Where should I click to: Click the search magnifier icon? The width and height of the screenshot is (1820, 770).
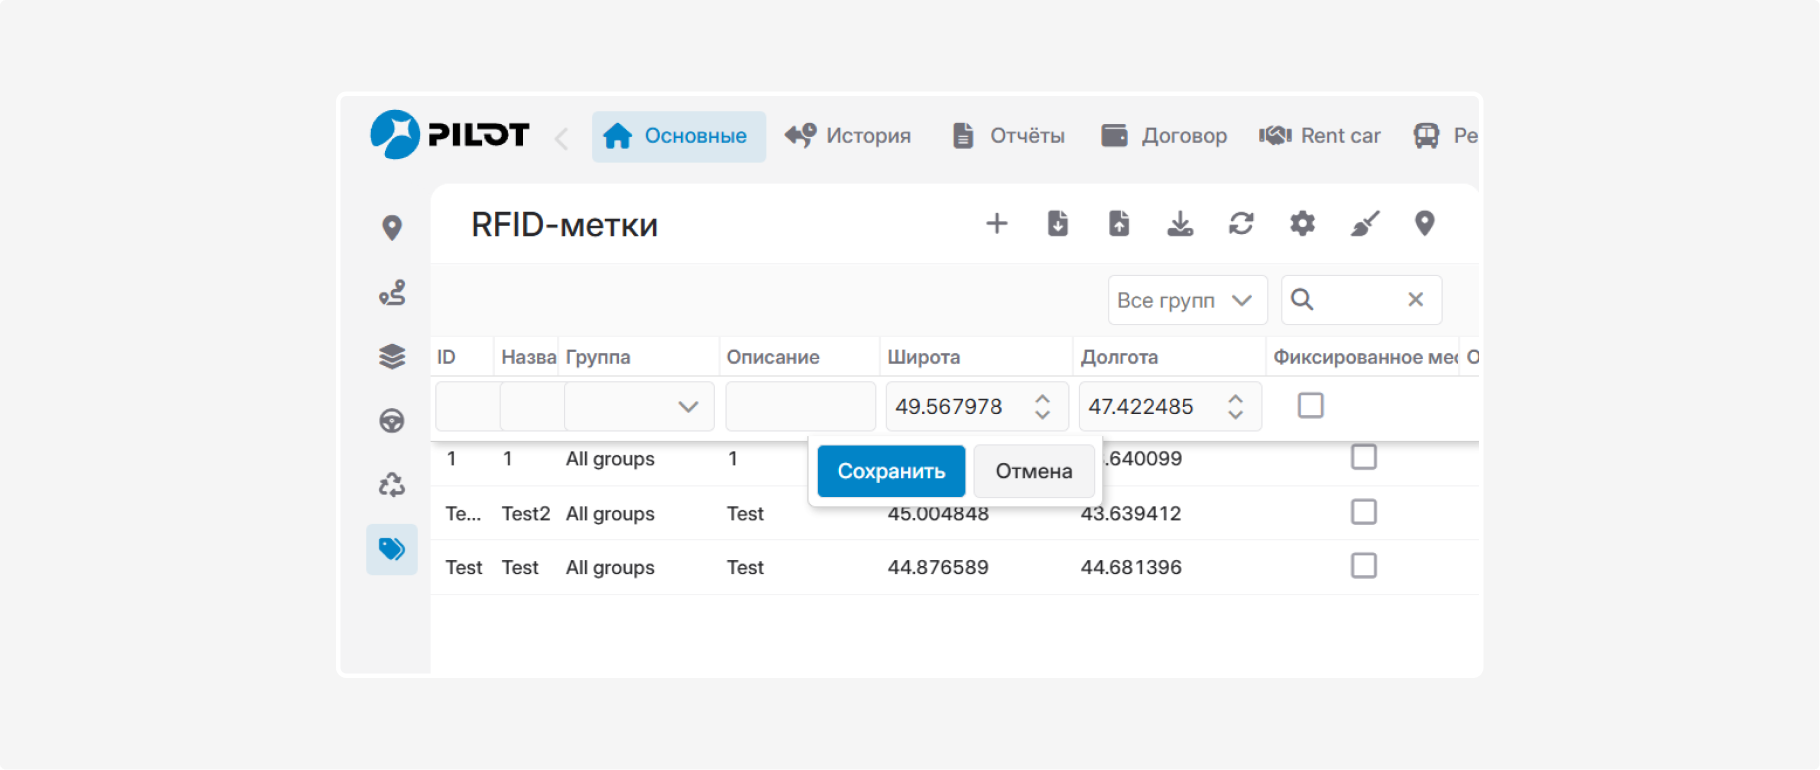(x=1302, y=299)
